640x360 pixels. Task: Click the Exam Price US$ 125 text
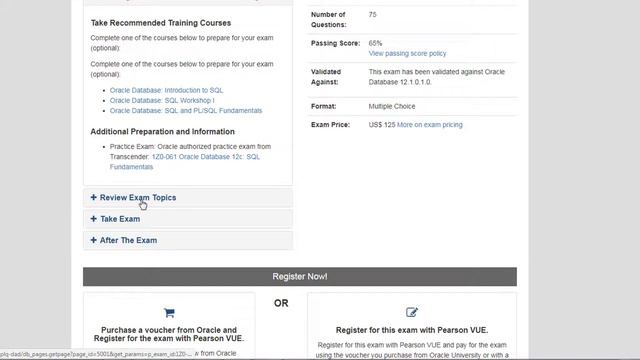[x=382, y=125]
